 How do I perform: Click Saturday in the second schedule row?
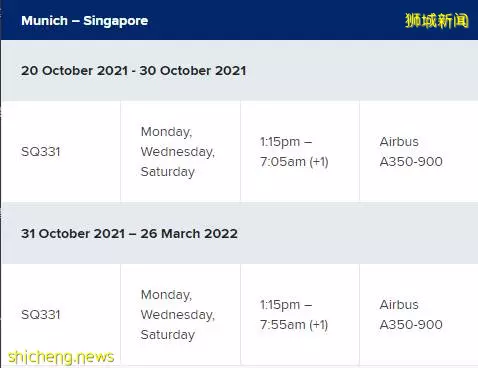point(168,335)
